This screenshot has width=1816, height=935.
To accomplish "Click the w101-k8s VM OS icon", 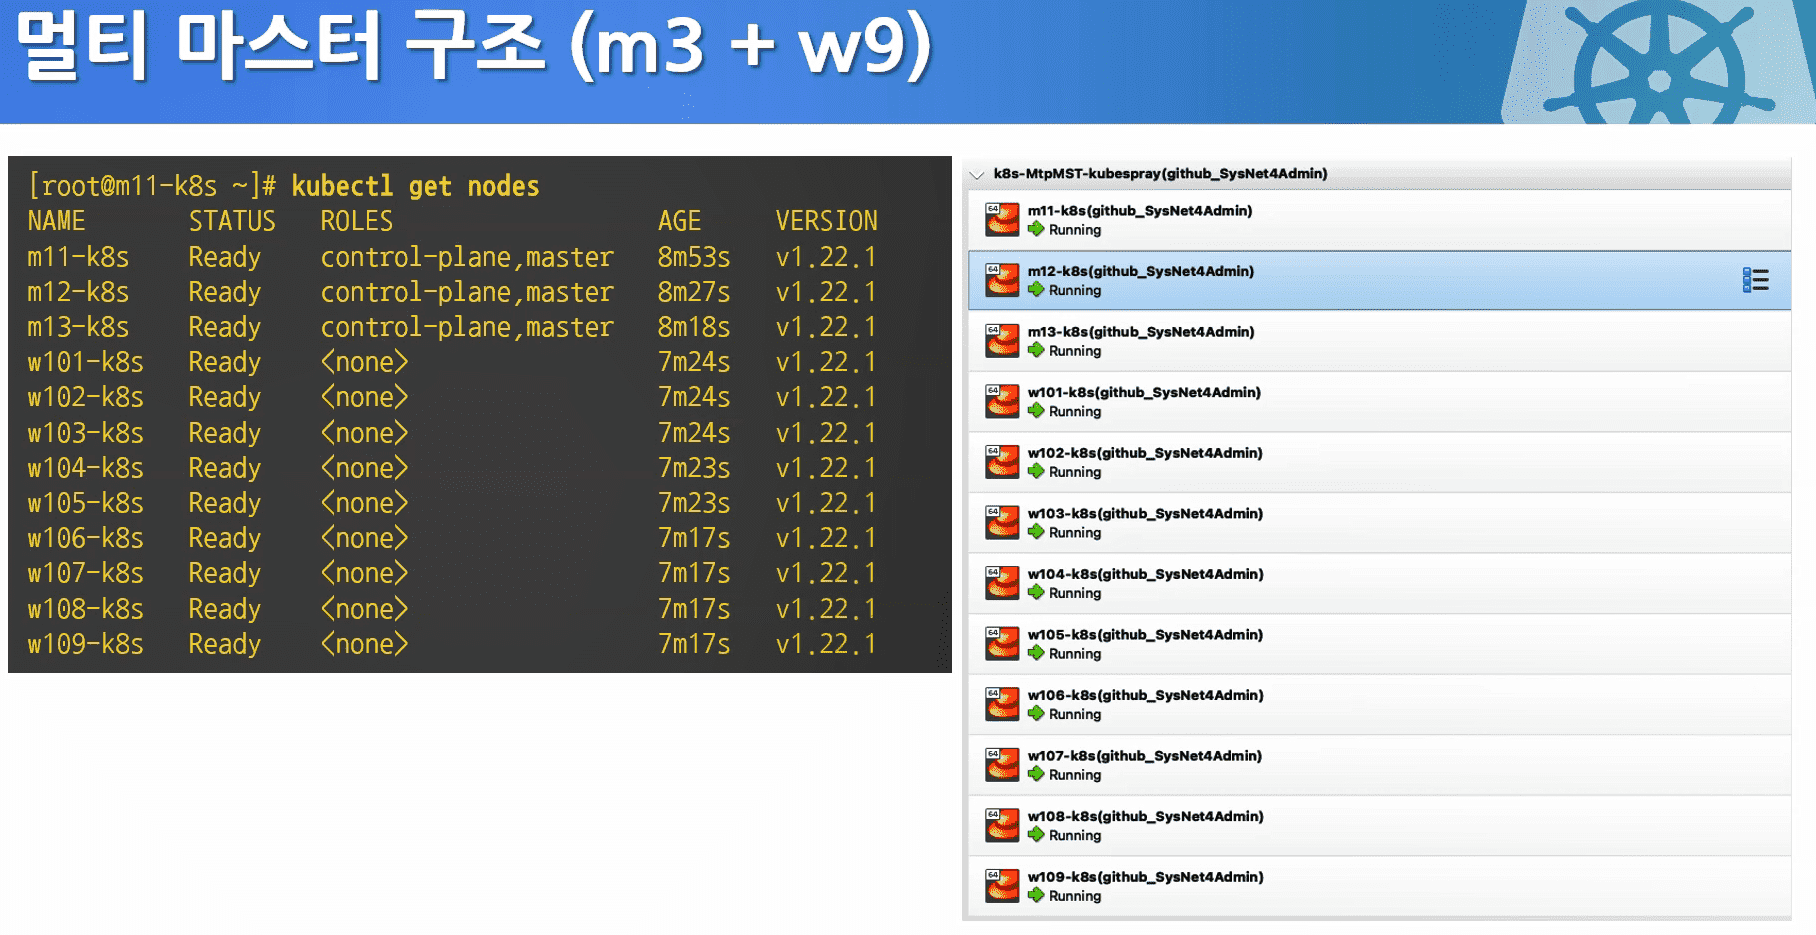I will [x=1002, y=401].
